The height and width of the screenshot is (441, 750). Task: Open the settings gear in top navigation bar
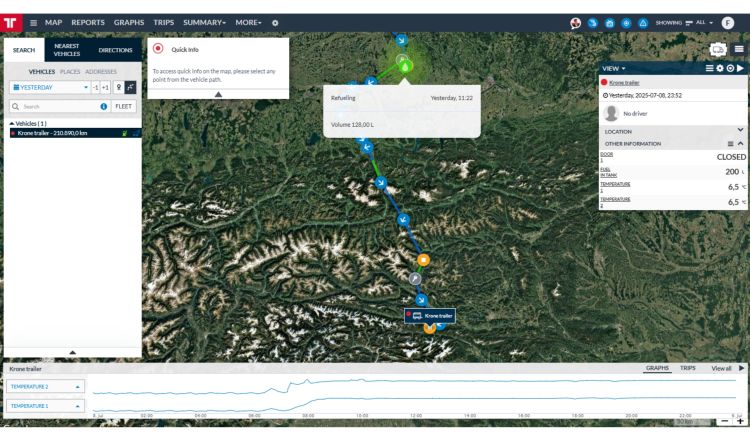click(x=275, y=22)
